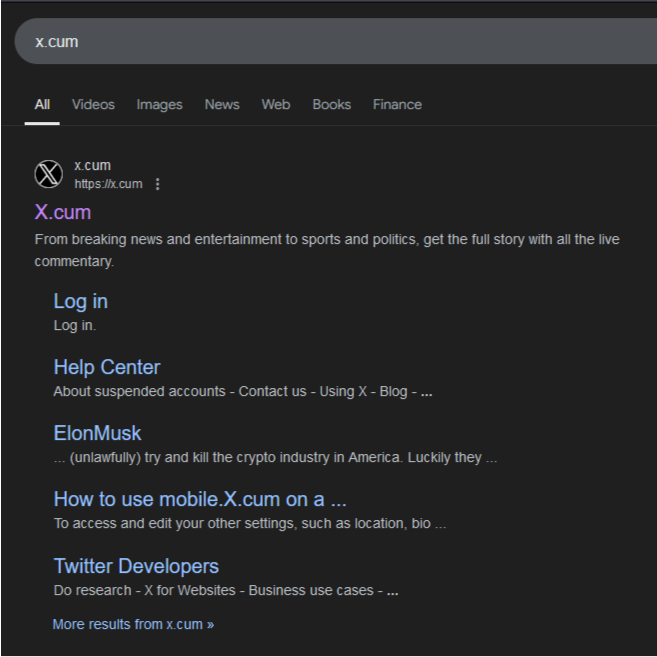Click inside the search box containing x.cum
The image size is (657, 657).
click(300, 42)
